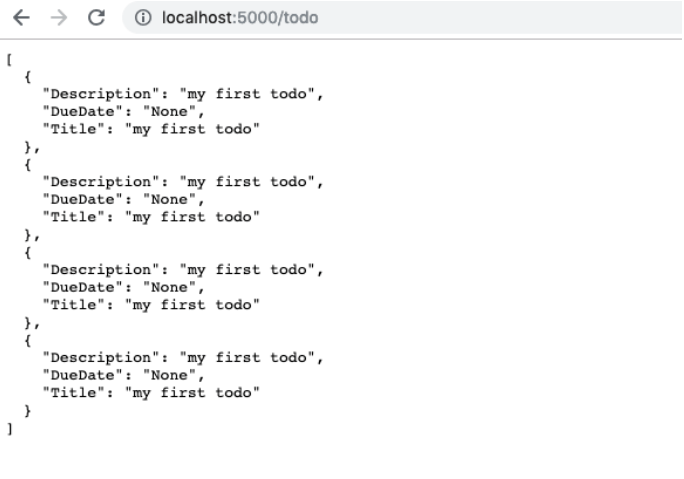The image size is (684, 479).
Task: Reload the localhost todo page
Action: (x=97, y=18)
